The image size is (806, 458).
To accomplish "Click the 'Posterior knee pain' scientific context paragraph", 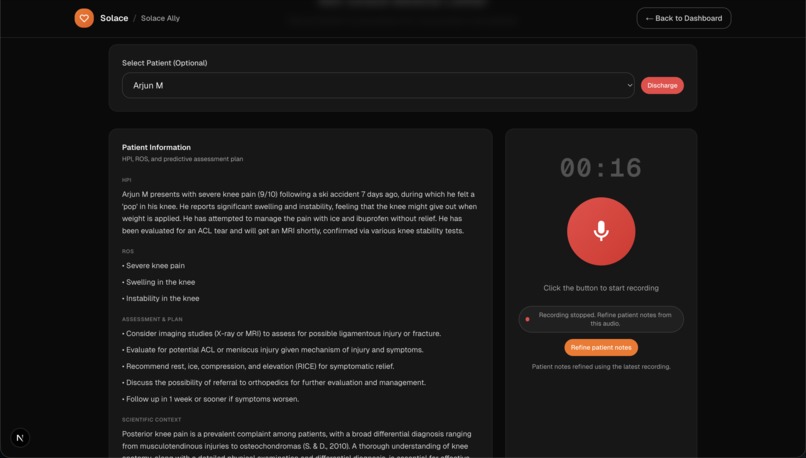I will coord(297,445).
